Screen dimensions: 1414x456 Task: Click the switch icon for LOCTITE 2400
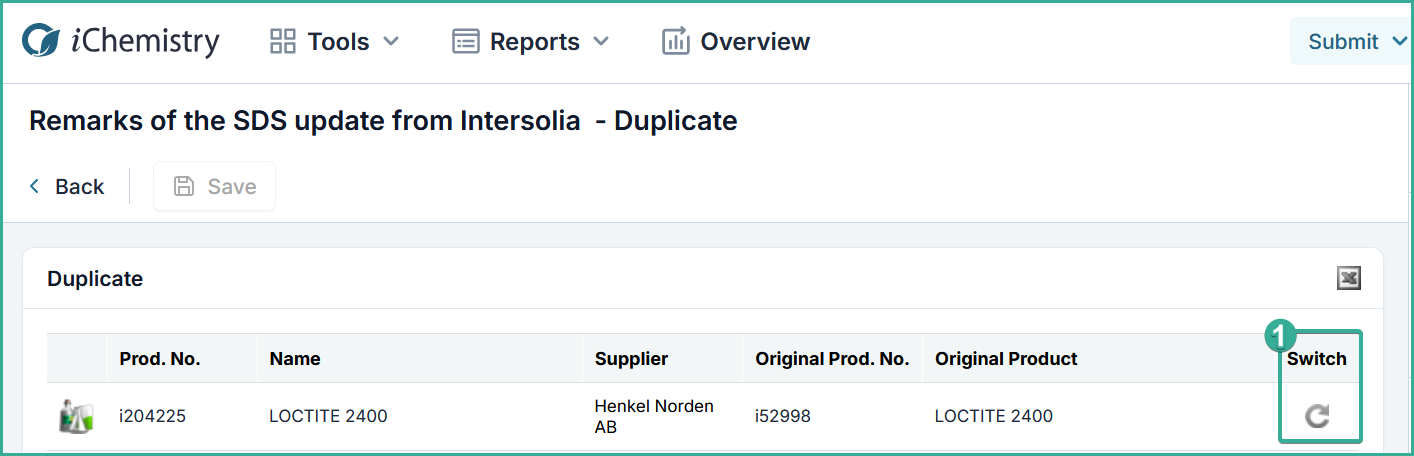click(x=1318, y=416)
